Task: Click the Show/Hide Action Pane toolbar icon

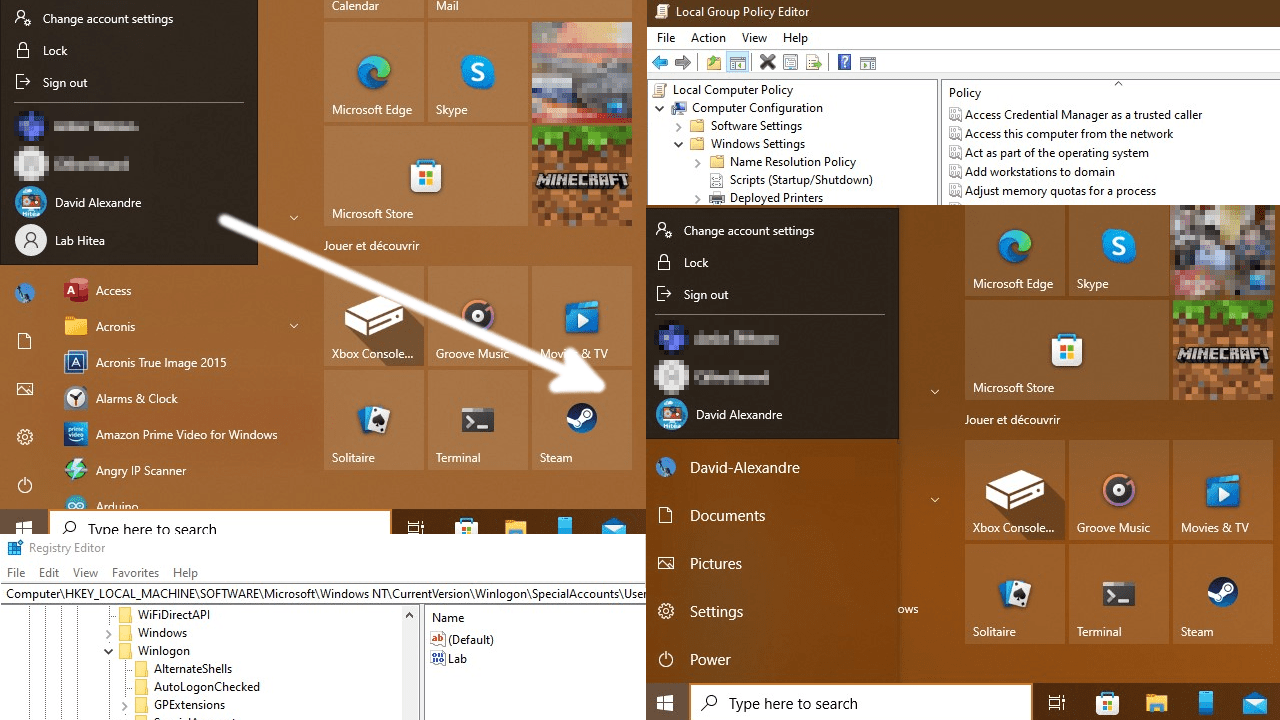Action: [868, 63]
